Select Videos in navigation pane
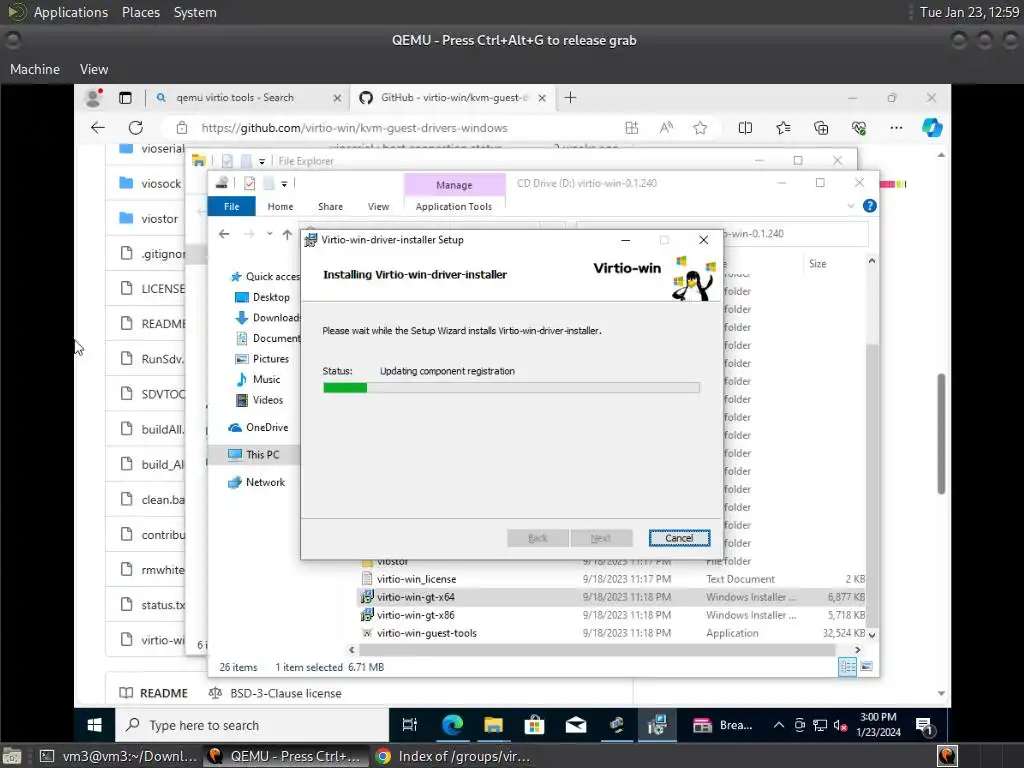The height and width of the screenshot is (768, 1024). pyautogui.click(x=260, y=400)
